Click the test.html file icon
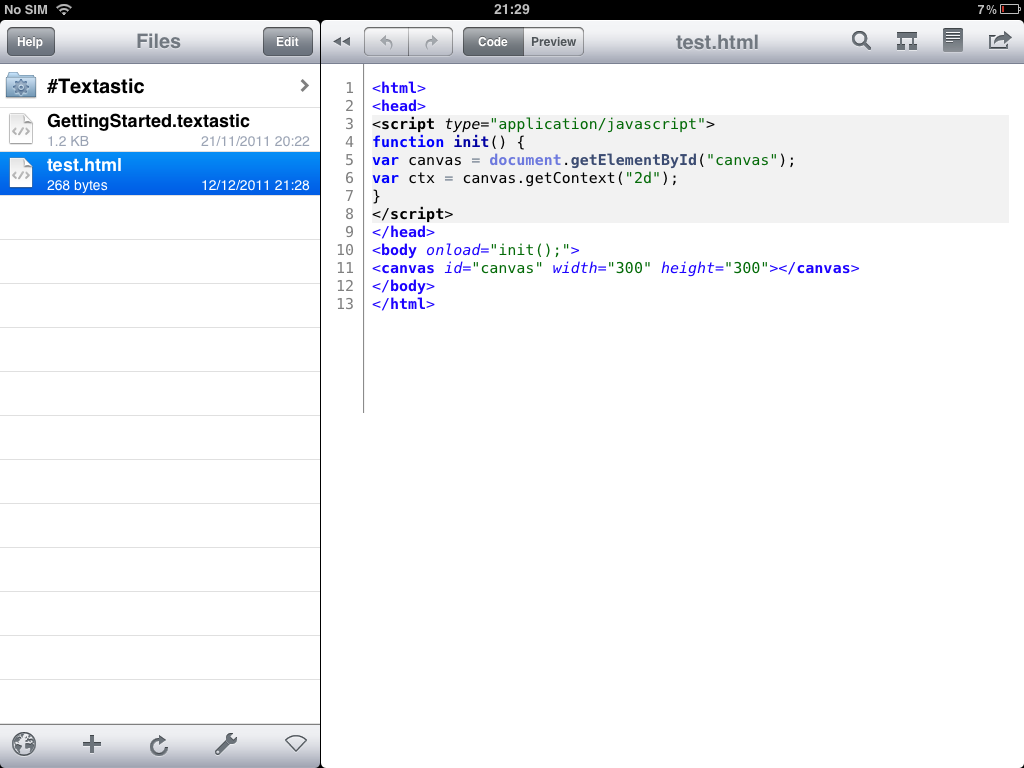Image resolution: width=1024 pixels, height=768 pixels. point(21,174)
